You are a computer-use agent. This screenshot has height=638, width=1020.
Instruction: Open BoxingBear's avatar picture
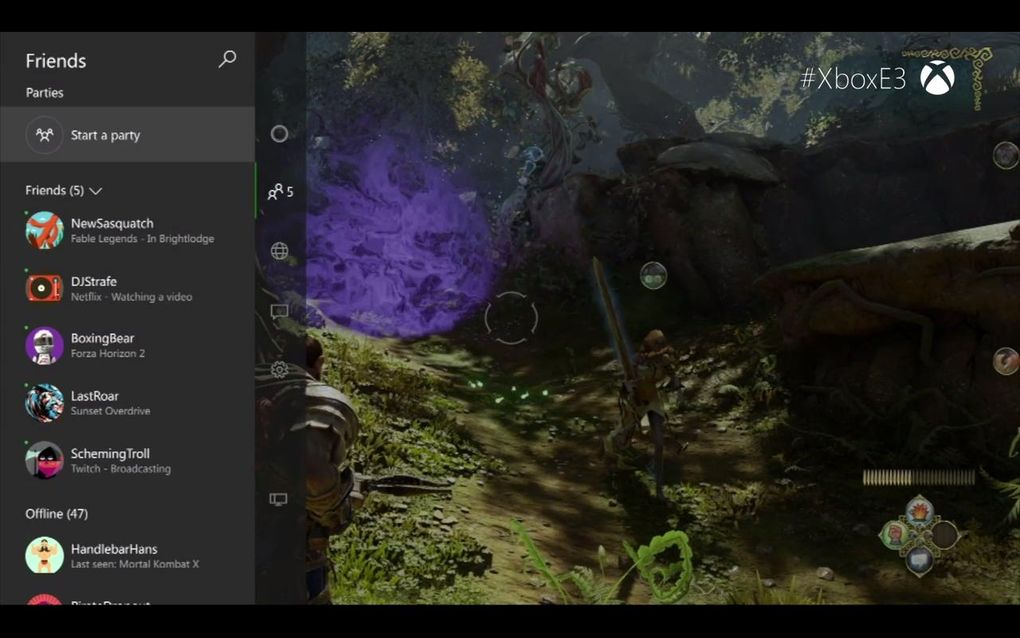coord(44,346)
